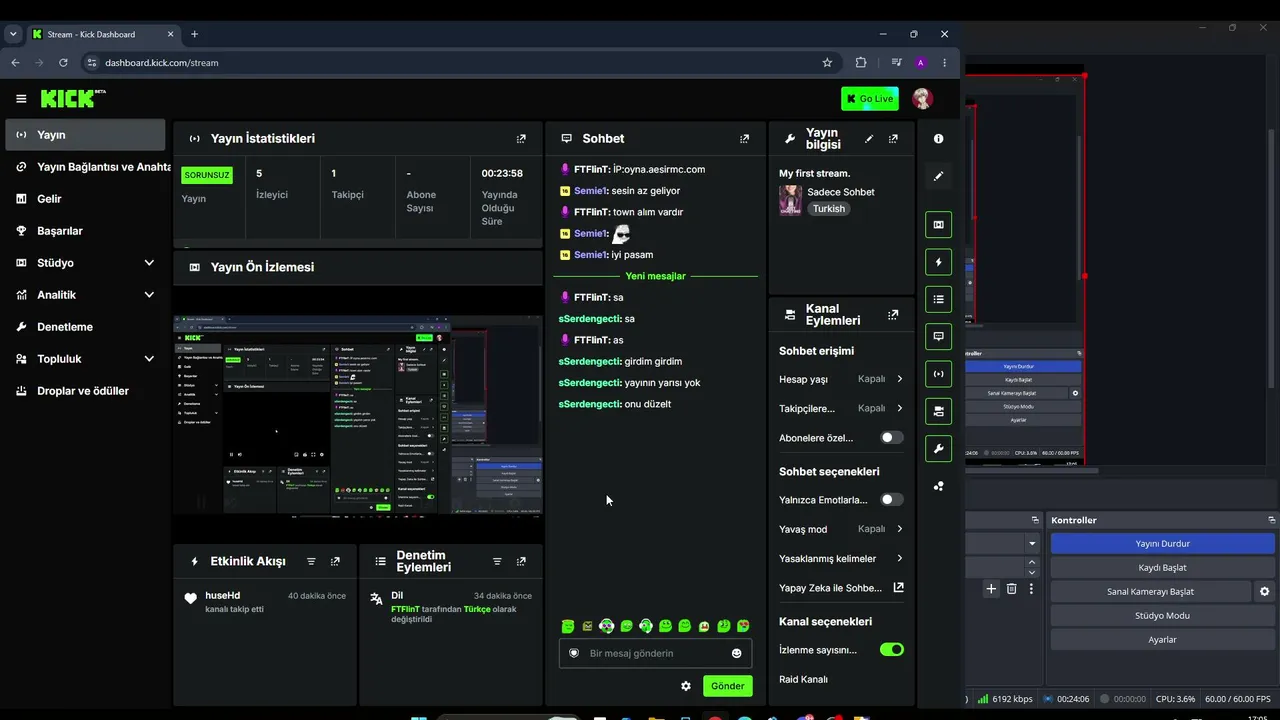Bookmark this page with the star icon
This screenshot has height=720, width=1280.
coord(827,63)
